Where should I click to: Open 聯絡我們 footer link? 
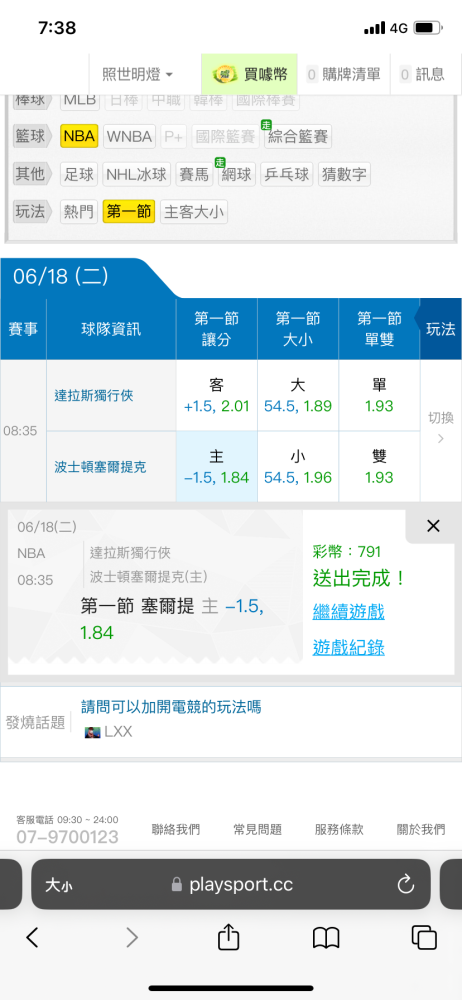(175, 829)
